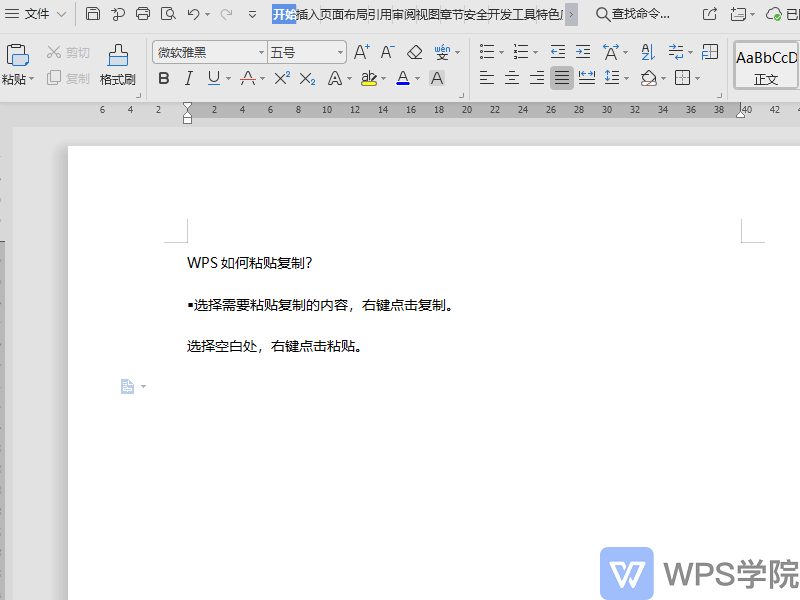The width and height of the screenshot is (800, 600).
Task: Enable justified alignment
Action: (x=561, y=77)
